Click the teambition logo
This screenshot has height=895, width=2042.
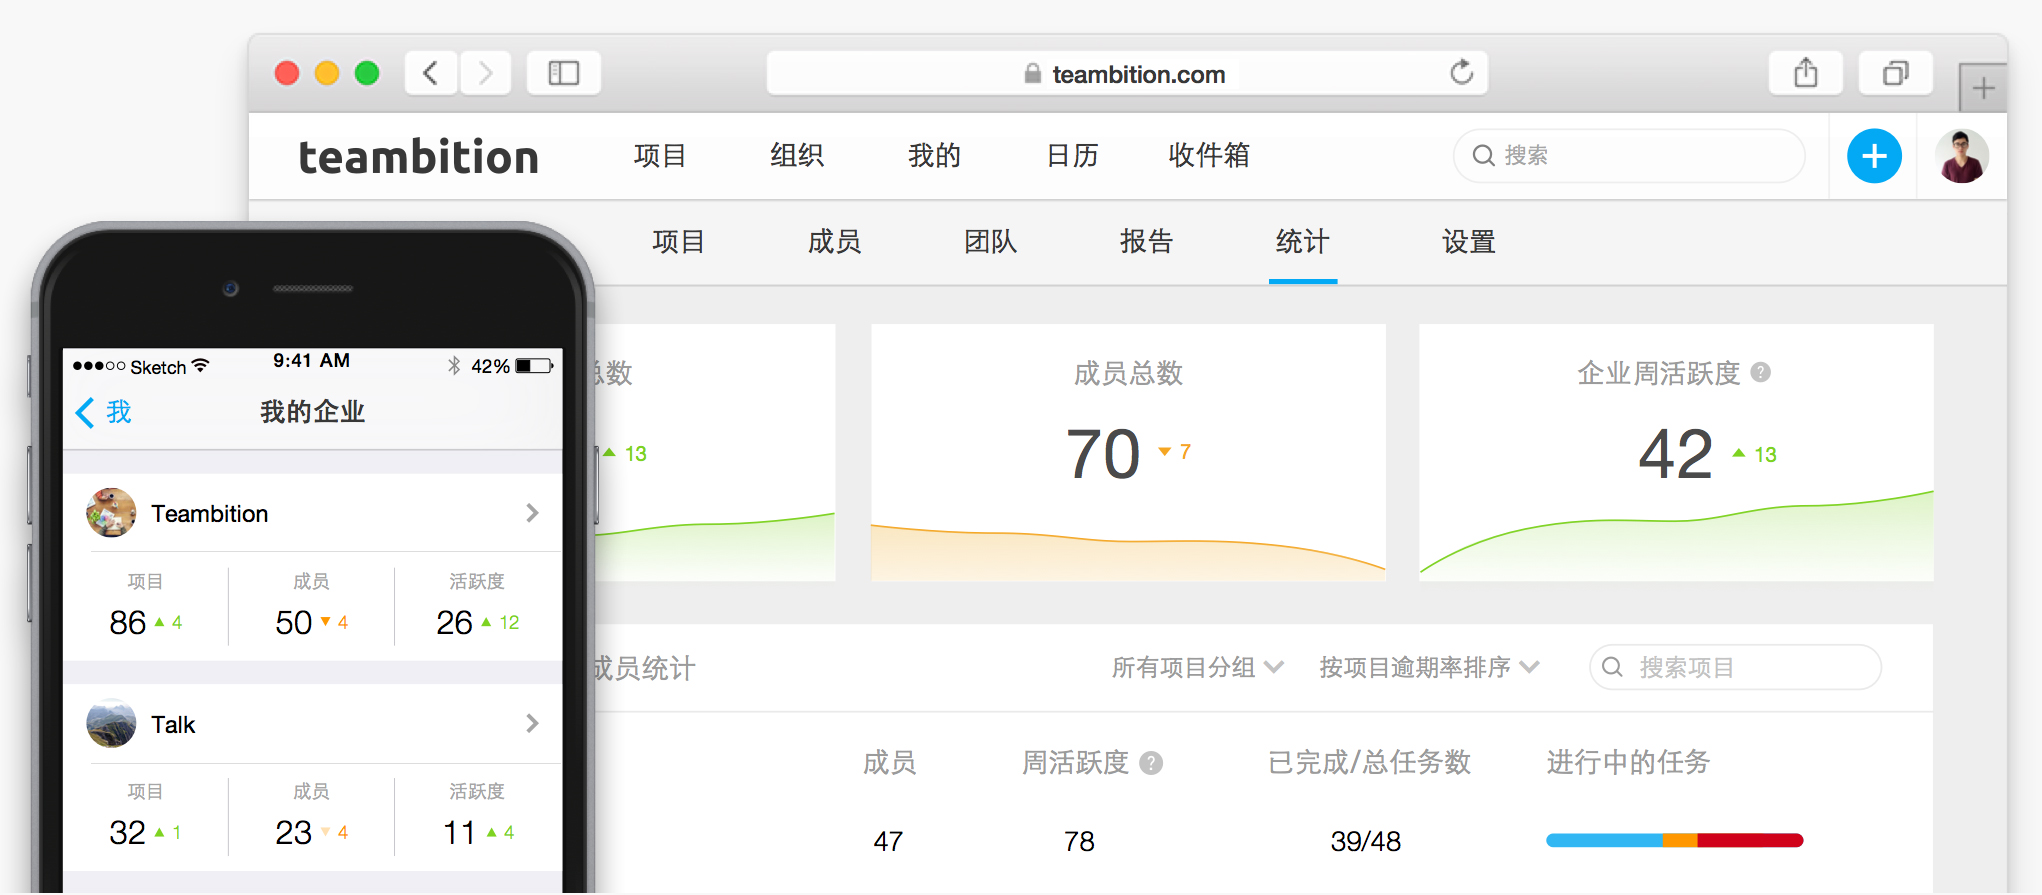click(419, 157)
